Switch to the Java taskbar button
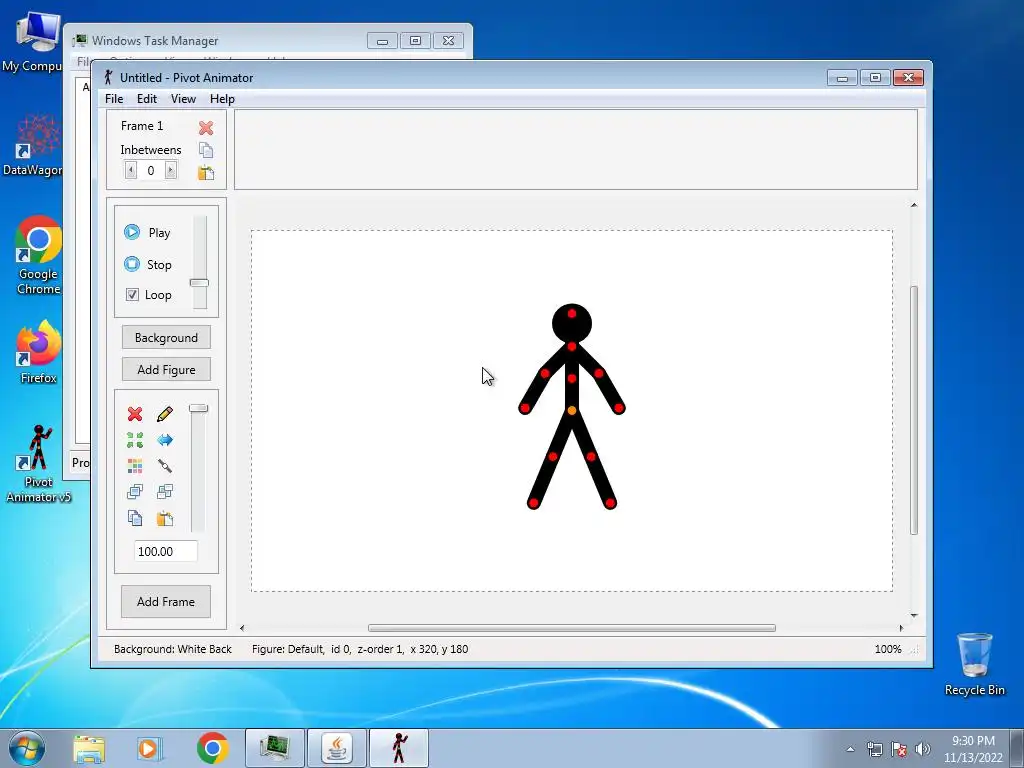Viewport: 1024px width, 768px height. coord(337,748)
